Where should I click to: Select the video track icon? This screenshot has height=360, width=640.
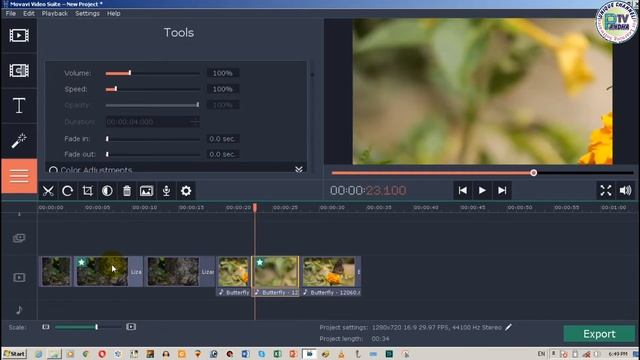[19, 278]
